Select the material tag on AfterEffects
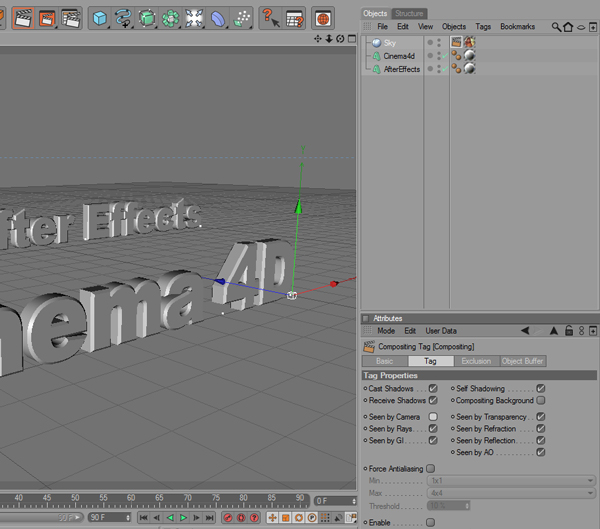 coord(470,69)
